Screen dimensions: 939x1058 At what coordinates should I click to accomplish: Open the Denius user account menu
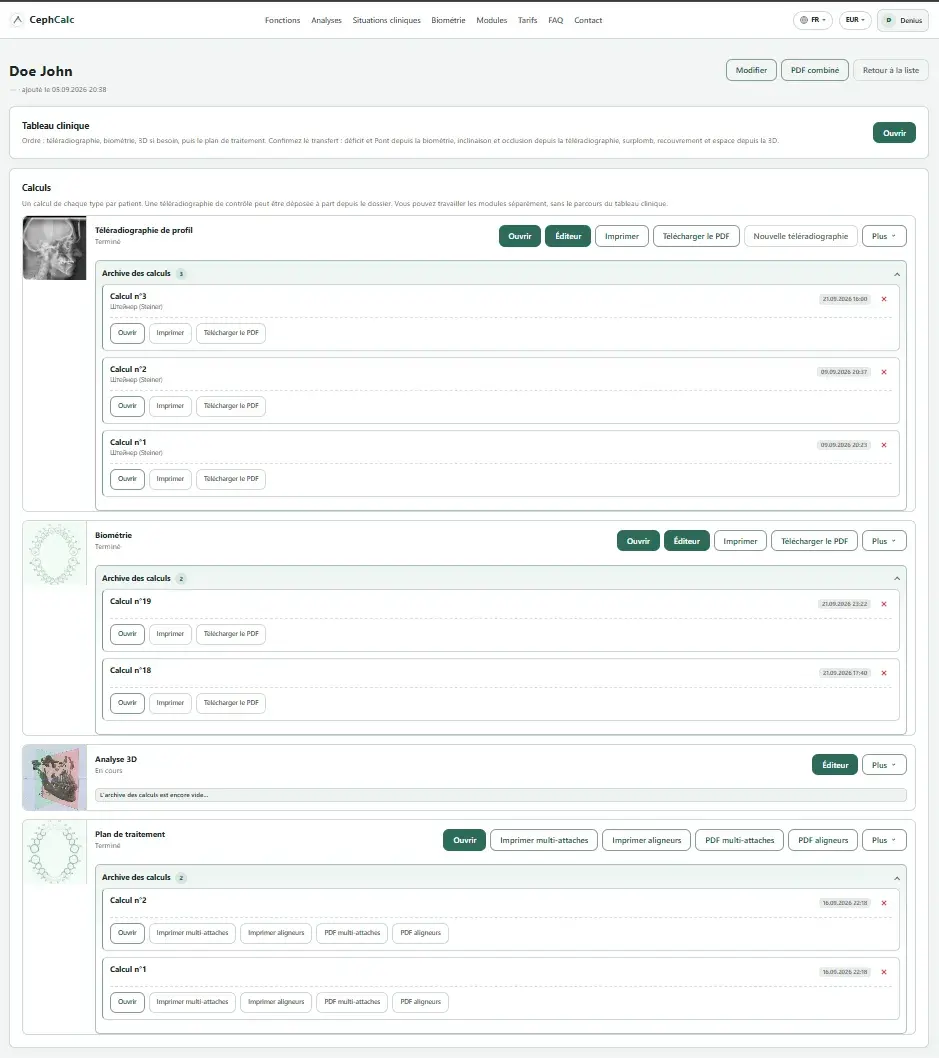point(903,20)
